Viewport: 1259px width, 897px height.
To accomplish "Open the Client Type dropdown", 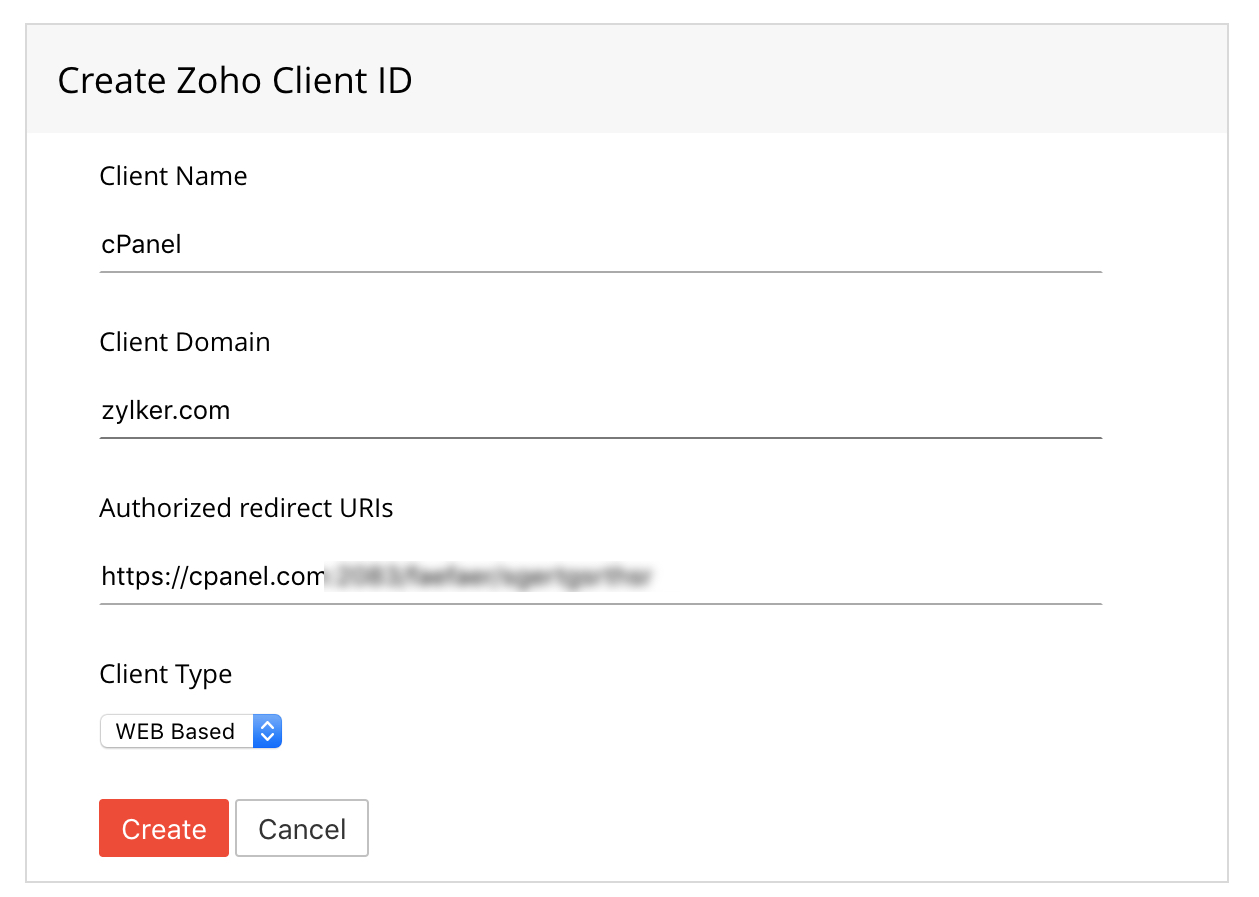I will (x=190, y=731).
